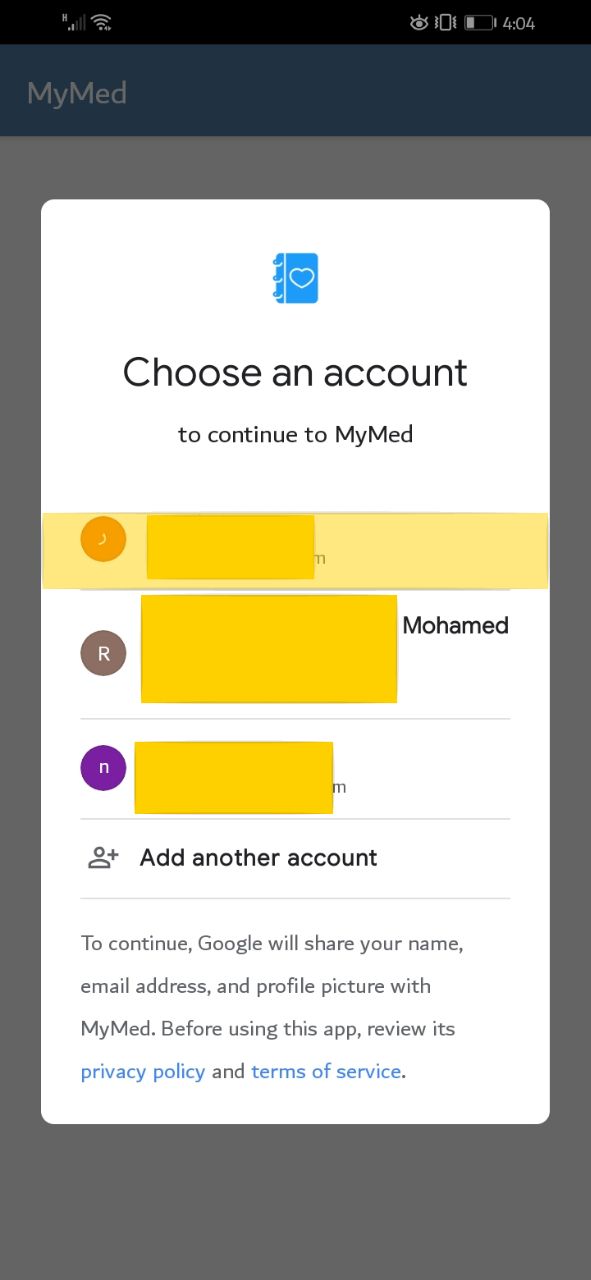Tap the highlighted first account row
The image size is (591, 1280).
(x=295, y=551)
